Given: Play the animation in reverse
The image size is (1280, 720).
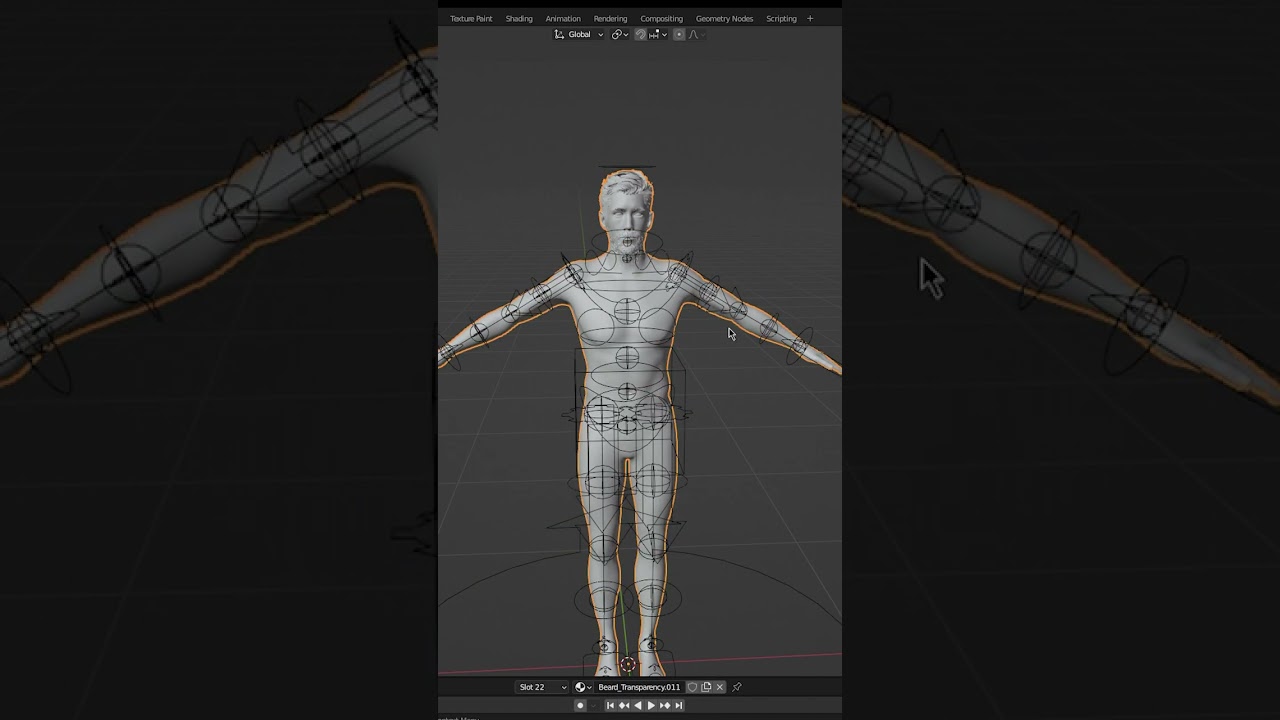Looking at the screenshot, I should 638,706.
